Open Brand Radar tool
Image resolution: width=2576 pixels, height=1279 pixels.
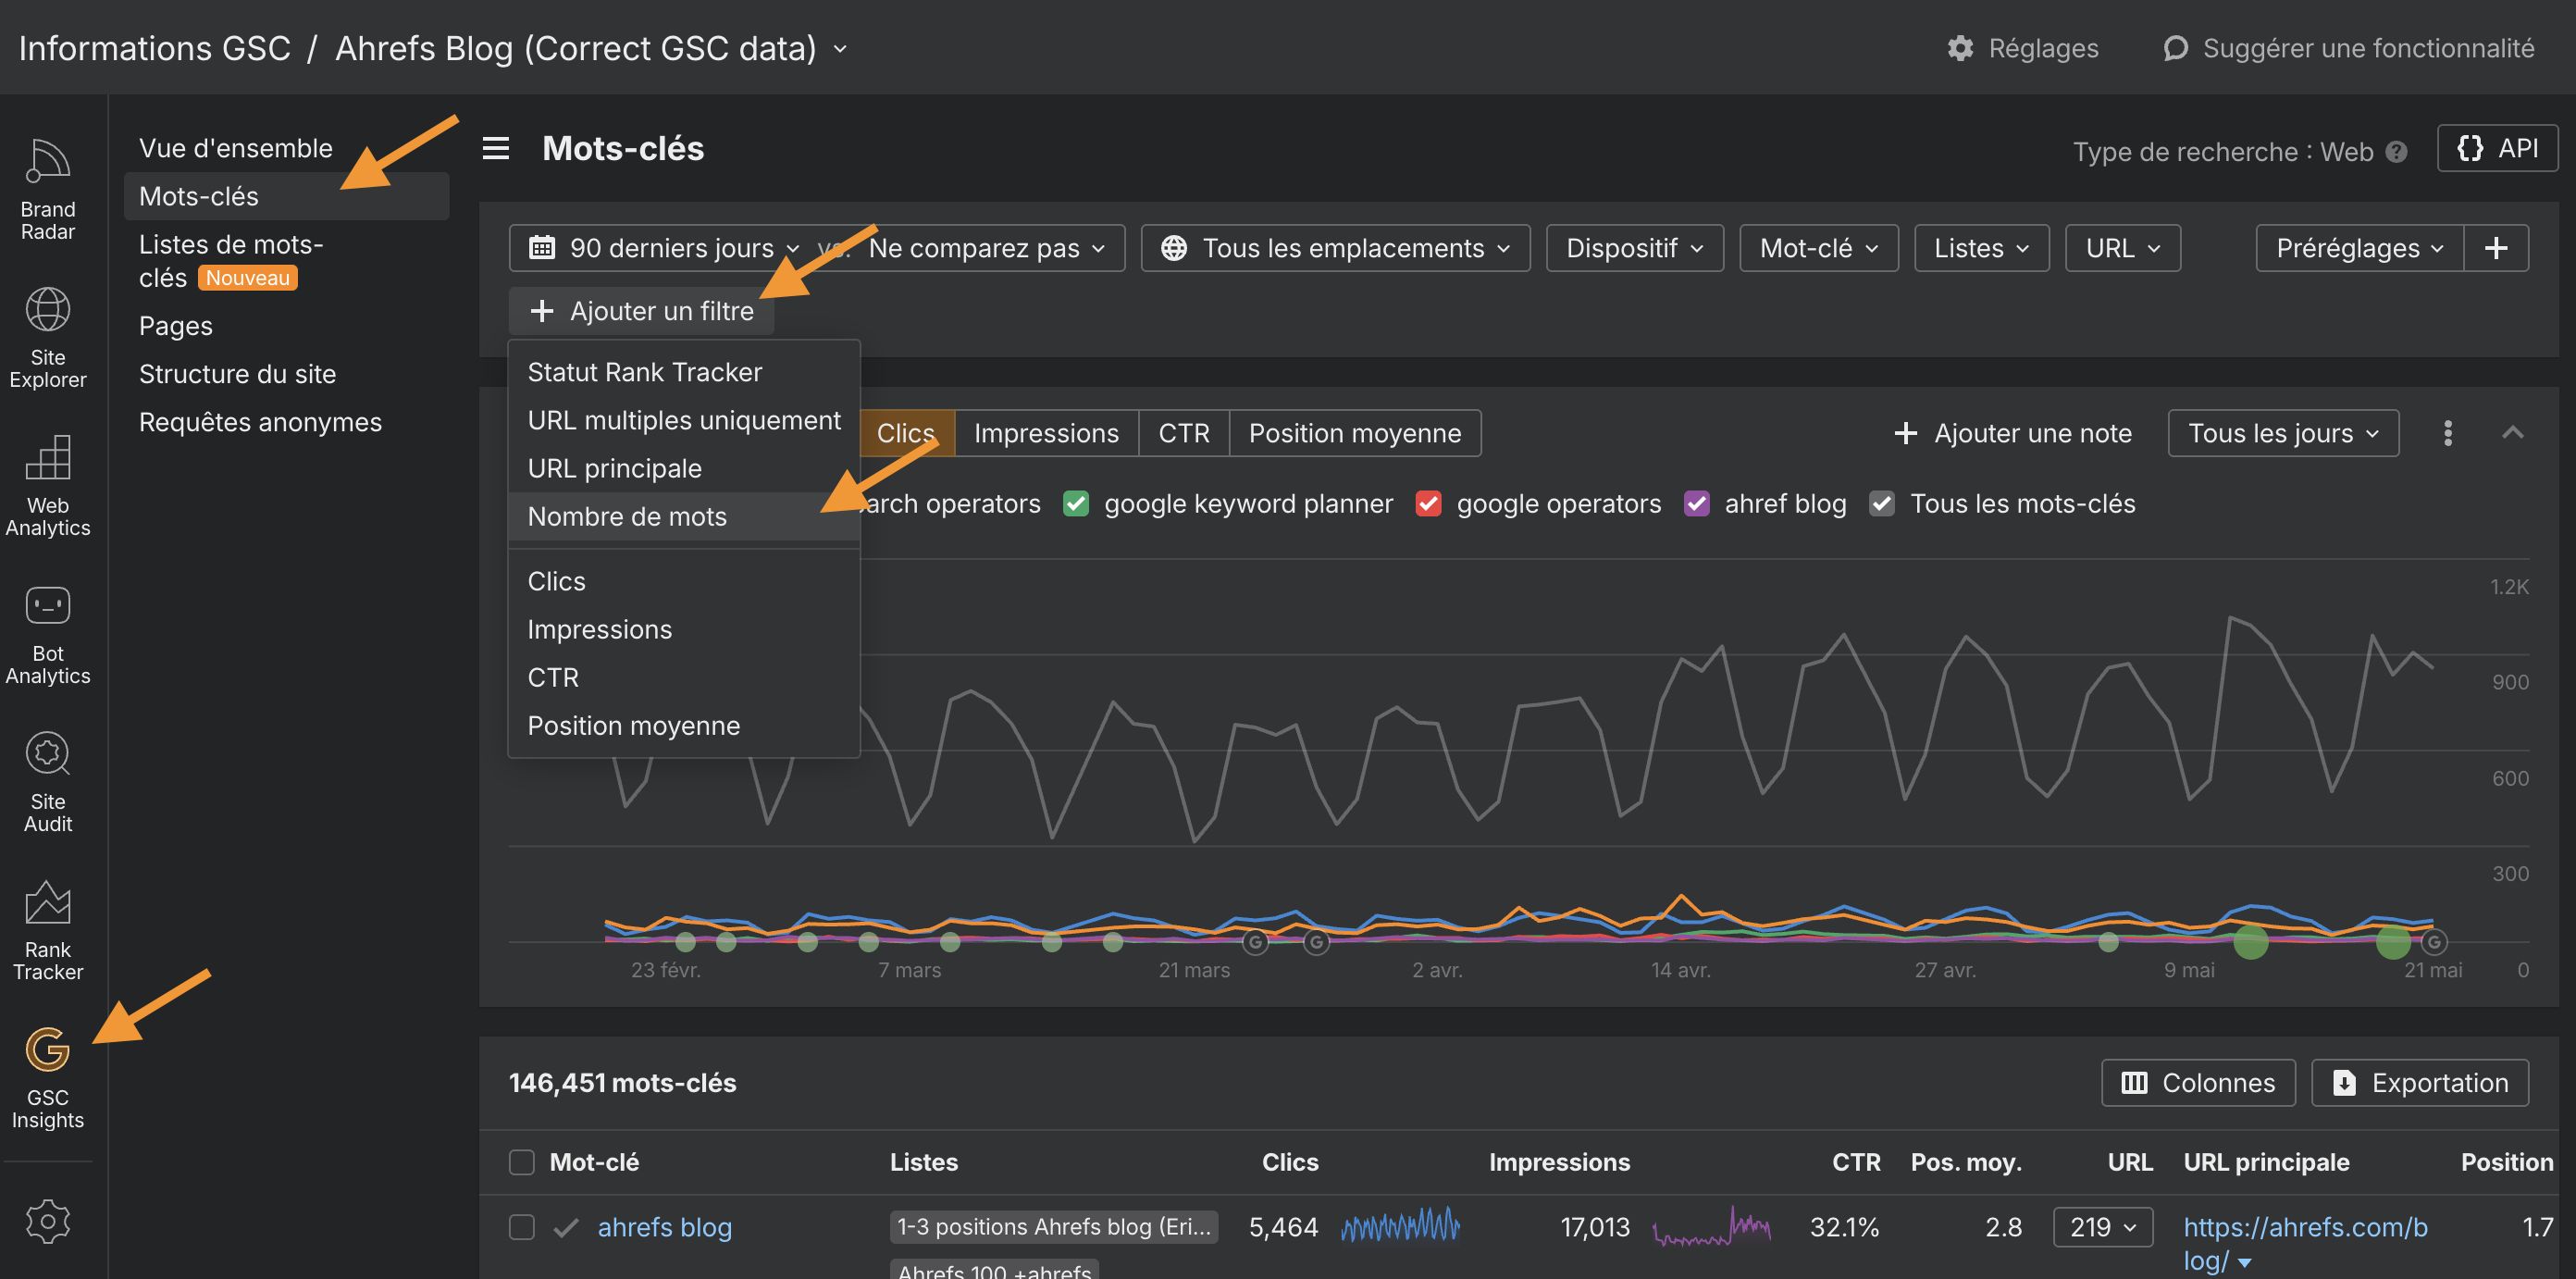pos(47,190)
